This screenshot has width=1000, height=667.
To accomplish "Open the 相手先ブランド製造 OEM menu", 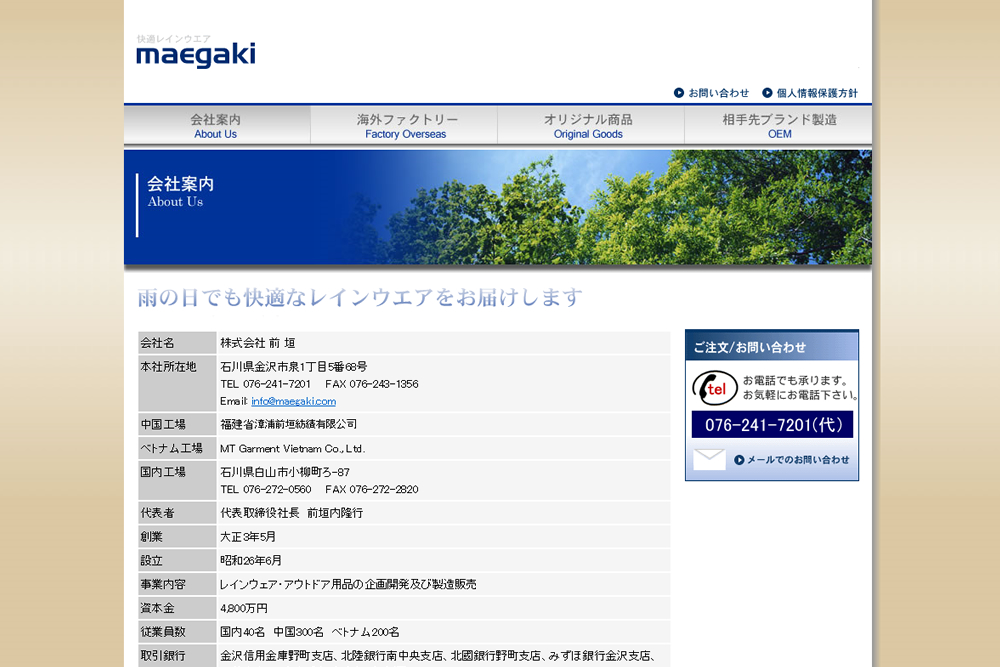I will [778, 126].
